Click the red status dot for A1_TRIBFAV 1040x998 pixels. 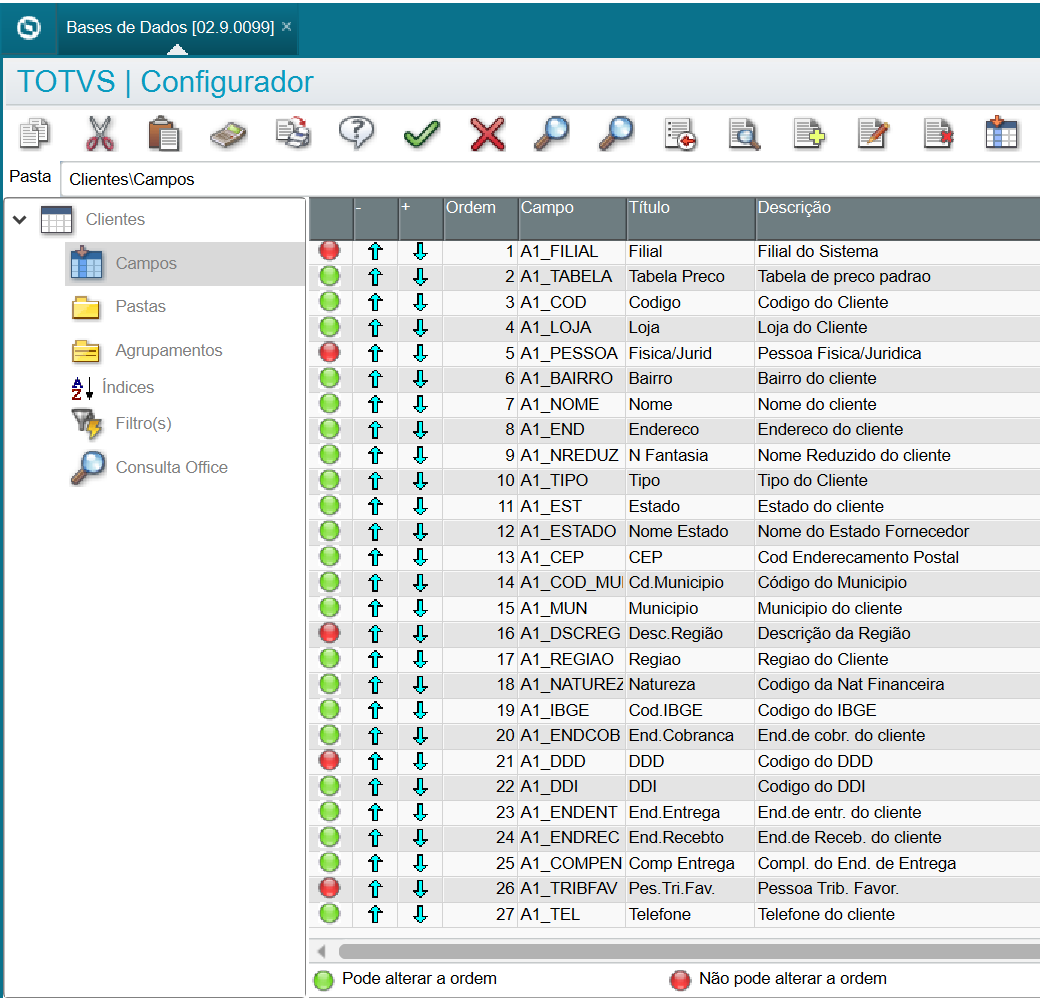tap(330, 887)
